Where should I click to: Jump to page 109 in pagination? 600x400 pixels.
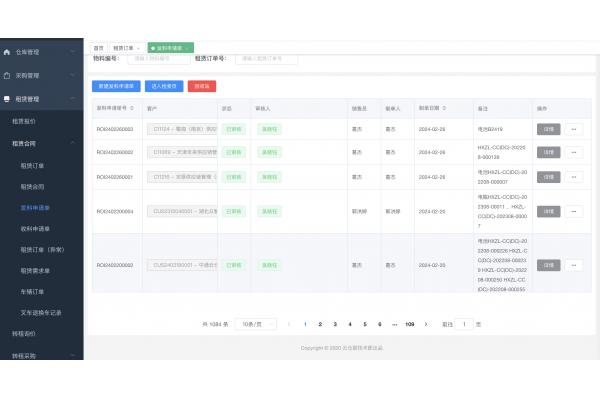point(409,324)
